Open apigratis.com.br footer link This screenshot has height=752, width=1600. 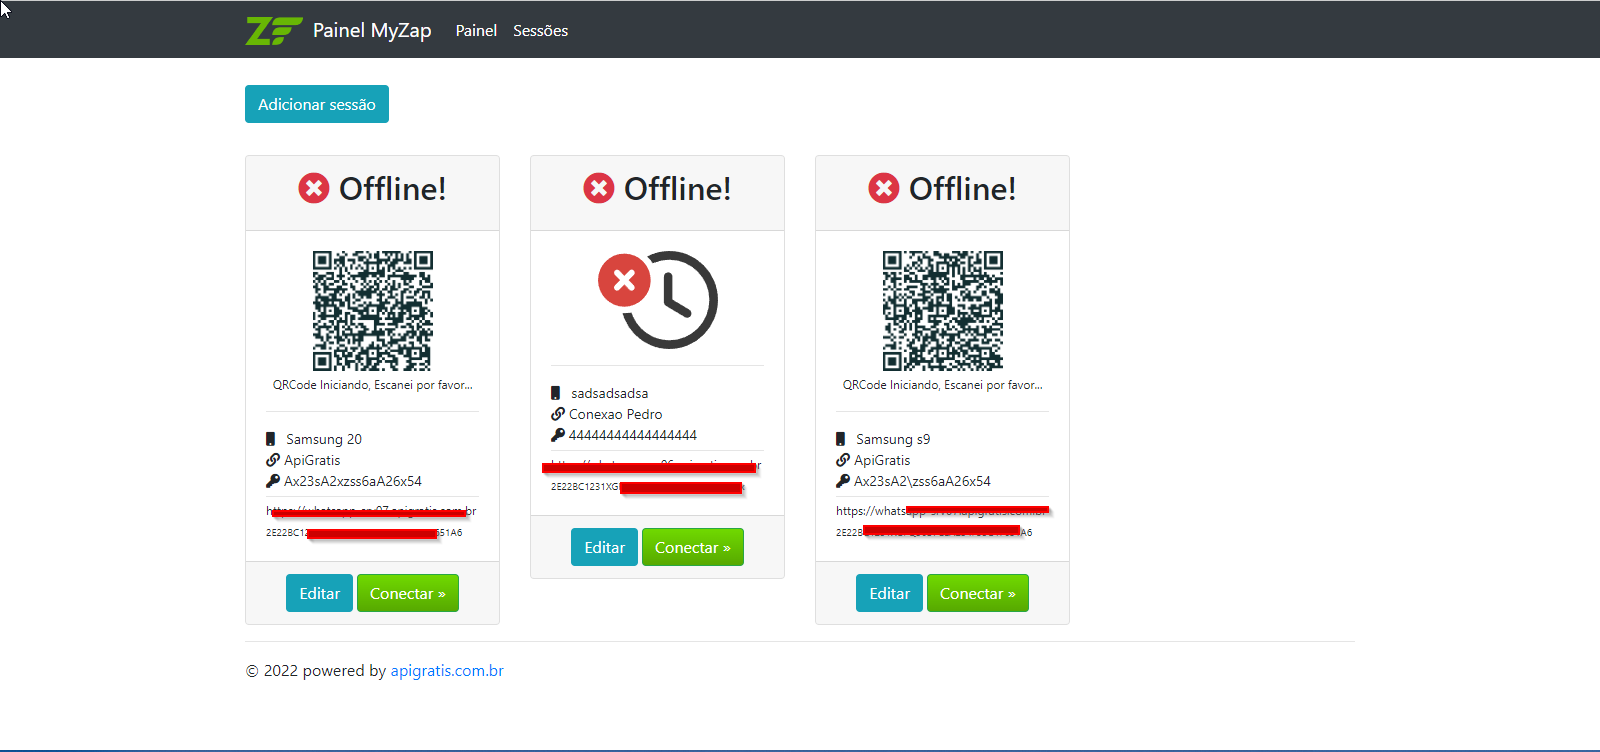pyautogui.click(x=447, y=671)
